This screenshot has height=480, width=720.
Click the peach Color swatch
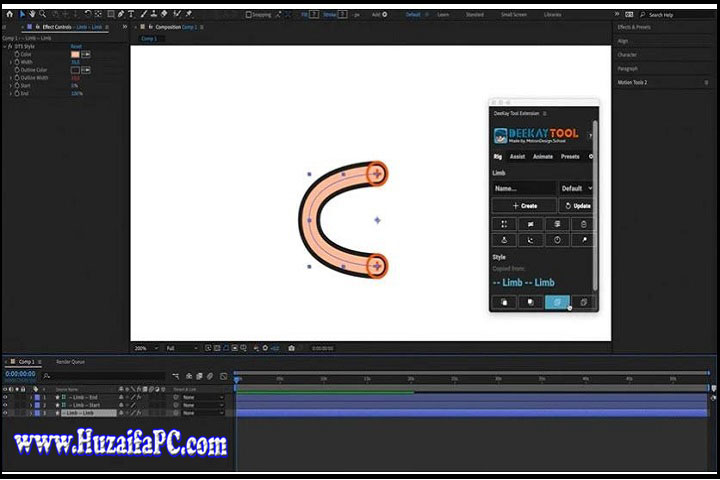[x=75, y=54]
